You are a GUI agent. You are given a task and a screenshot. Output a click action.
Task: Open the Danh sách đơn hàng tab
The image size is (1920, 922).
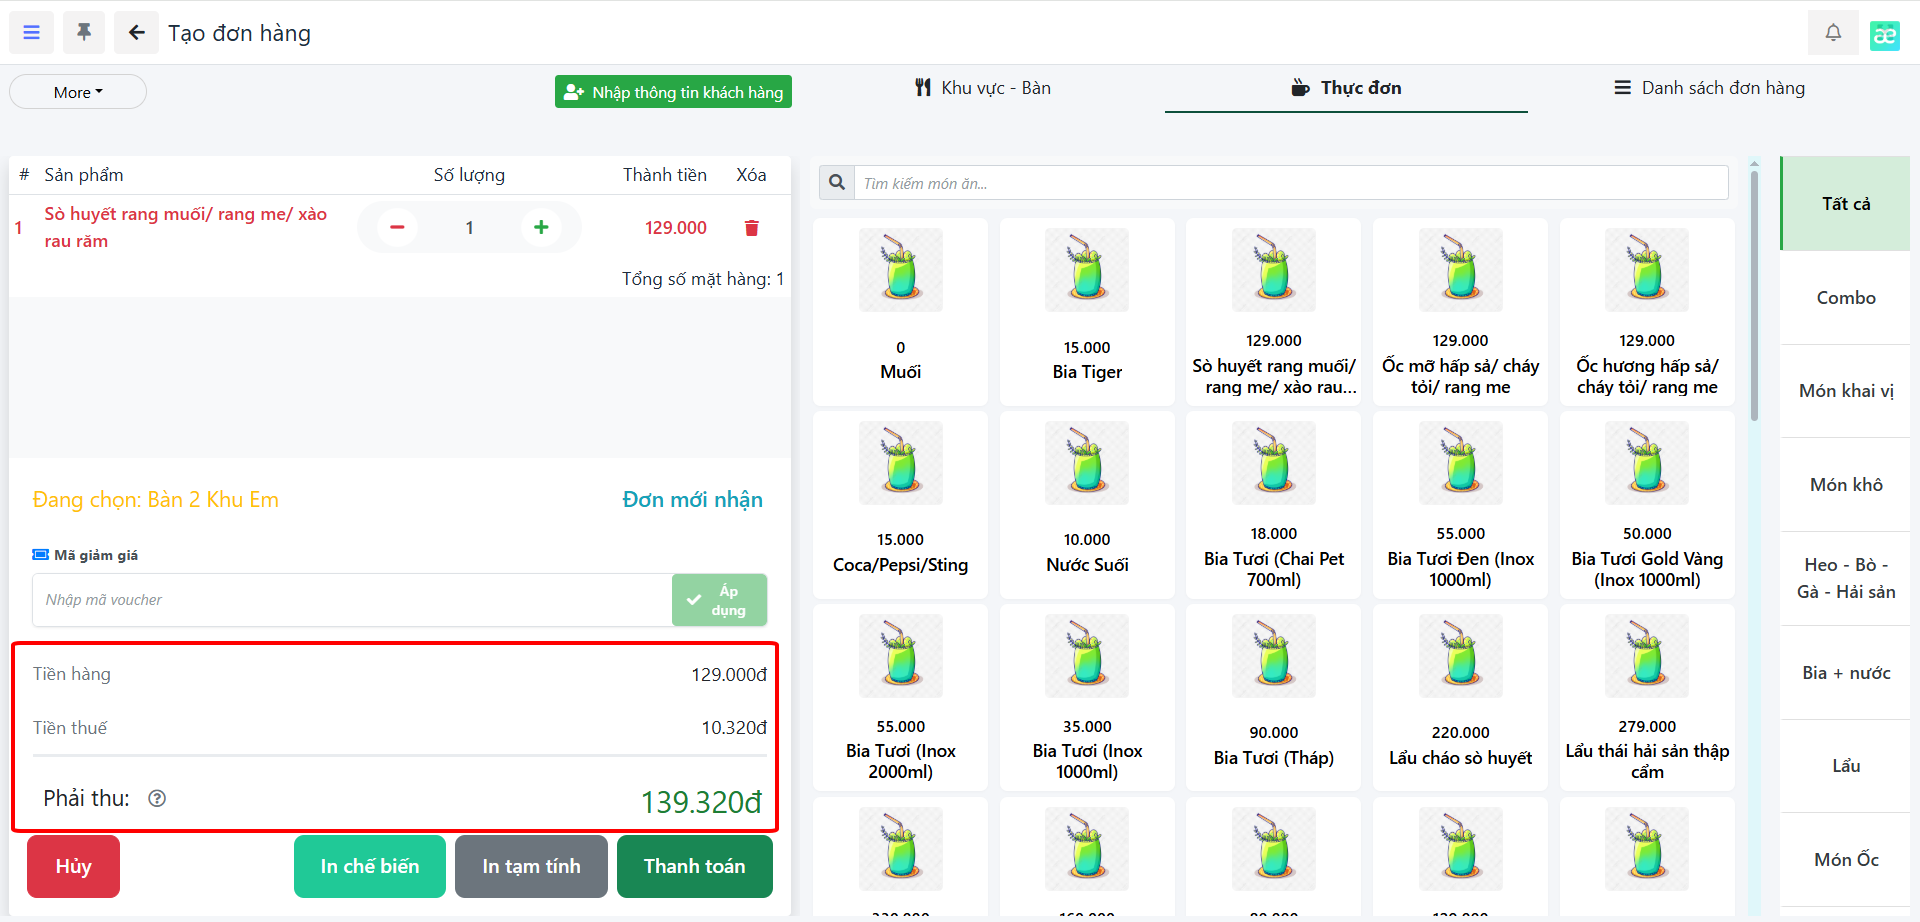click(1709, 88)
